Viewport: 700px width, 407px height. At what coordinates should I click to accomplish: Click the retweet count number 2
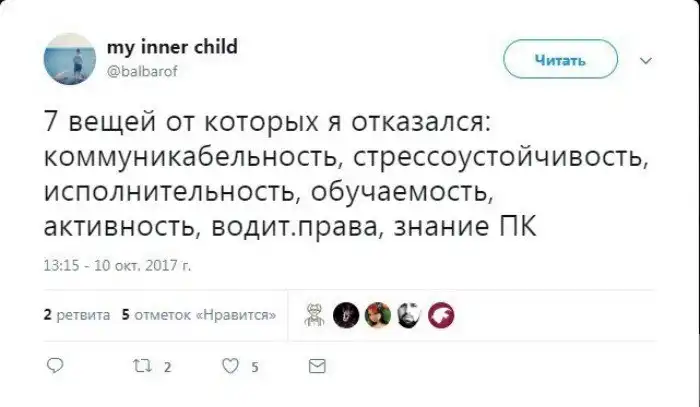[166, 367]
